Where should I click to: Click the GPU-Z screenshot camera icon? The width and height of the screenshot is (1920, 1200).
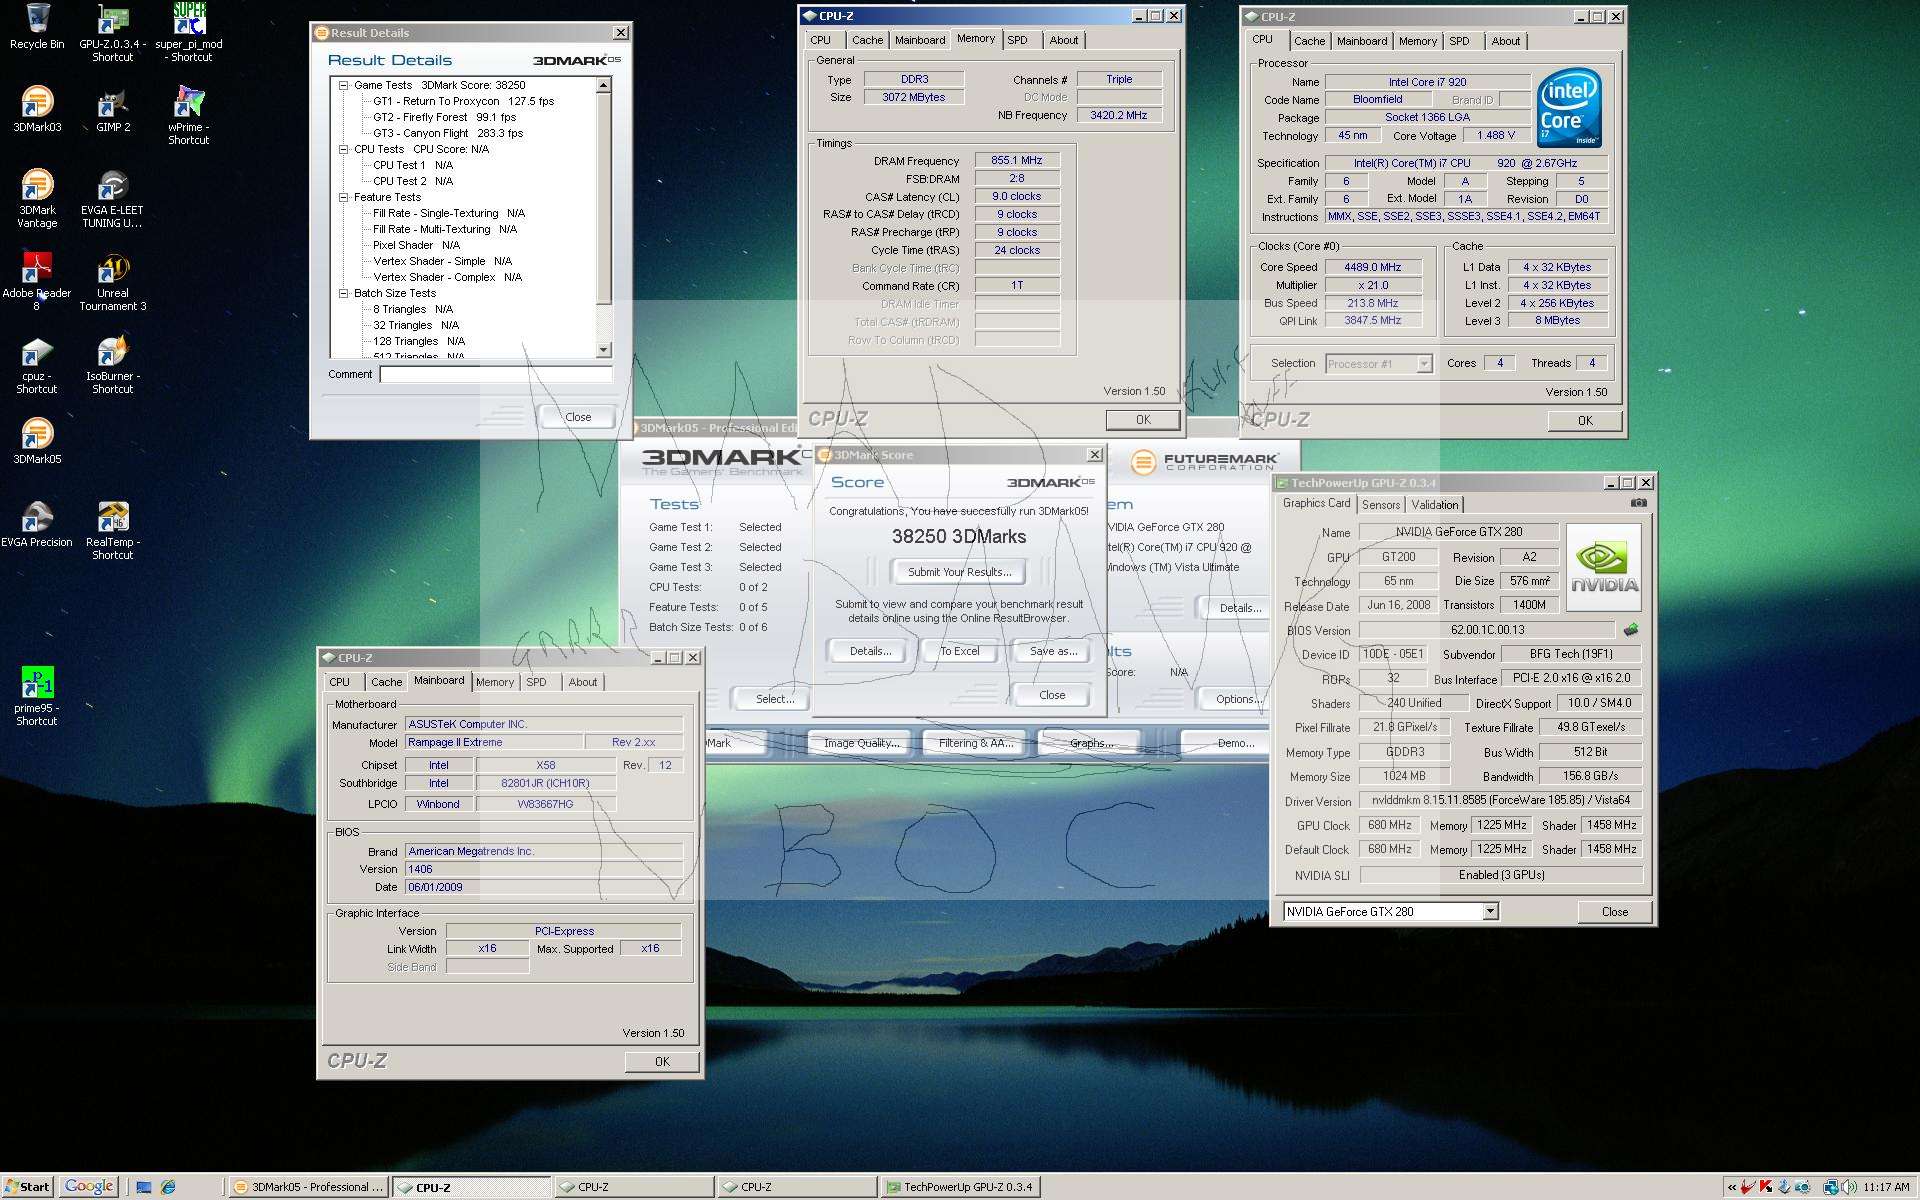(x=1638, y=503)
